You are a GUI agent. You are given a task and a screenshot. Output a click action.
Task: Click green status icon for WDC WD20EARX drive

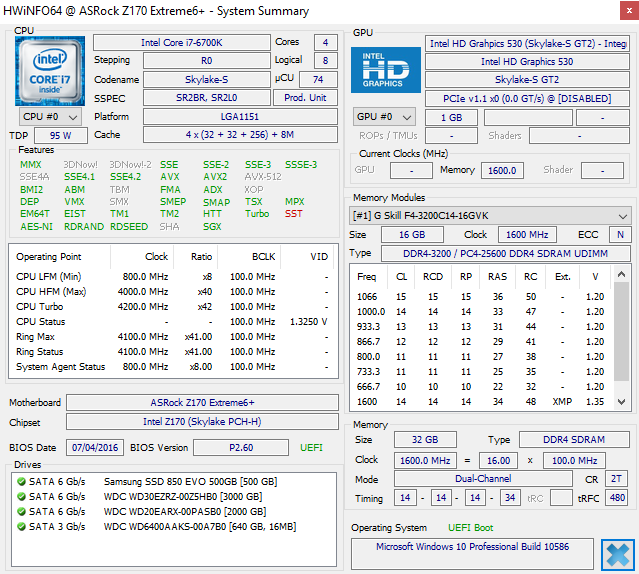click(21, 512)
